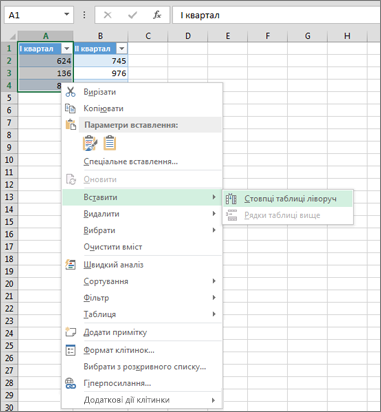Choose the second paste option clipboard icon
The height and width of the screenshot is (412, 381).
pos(110,143)
